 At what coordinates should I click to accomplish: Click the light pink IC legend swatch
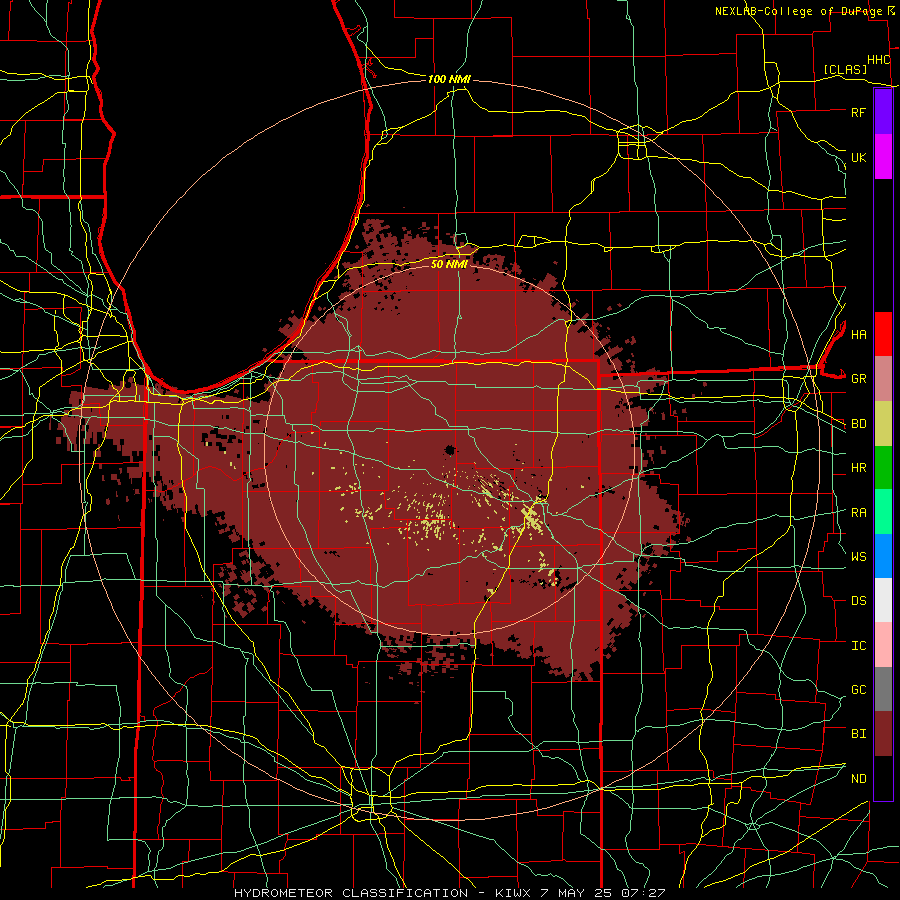[883, 645]
